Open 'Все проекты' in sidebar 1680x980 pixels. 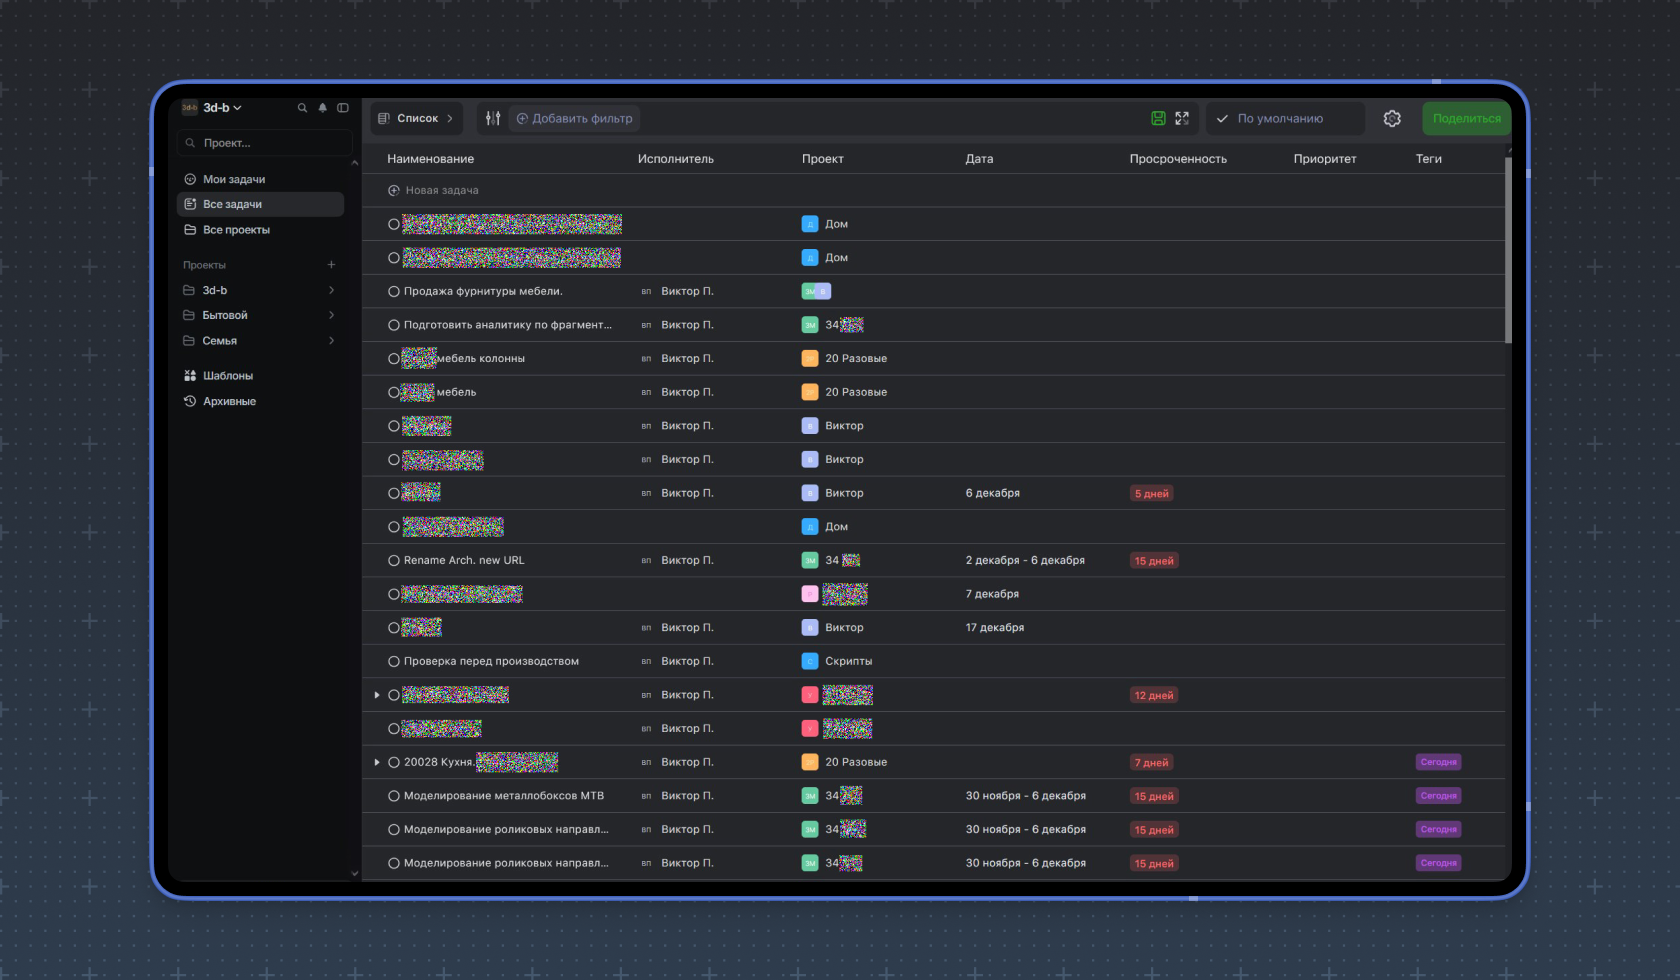pos(236,230)
